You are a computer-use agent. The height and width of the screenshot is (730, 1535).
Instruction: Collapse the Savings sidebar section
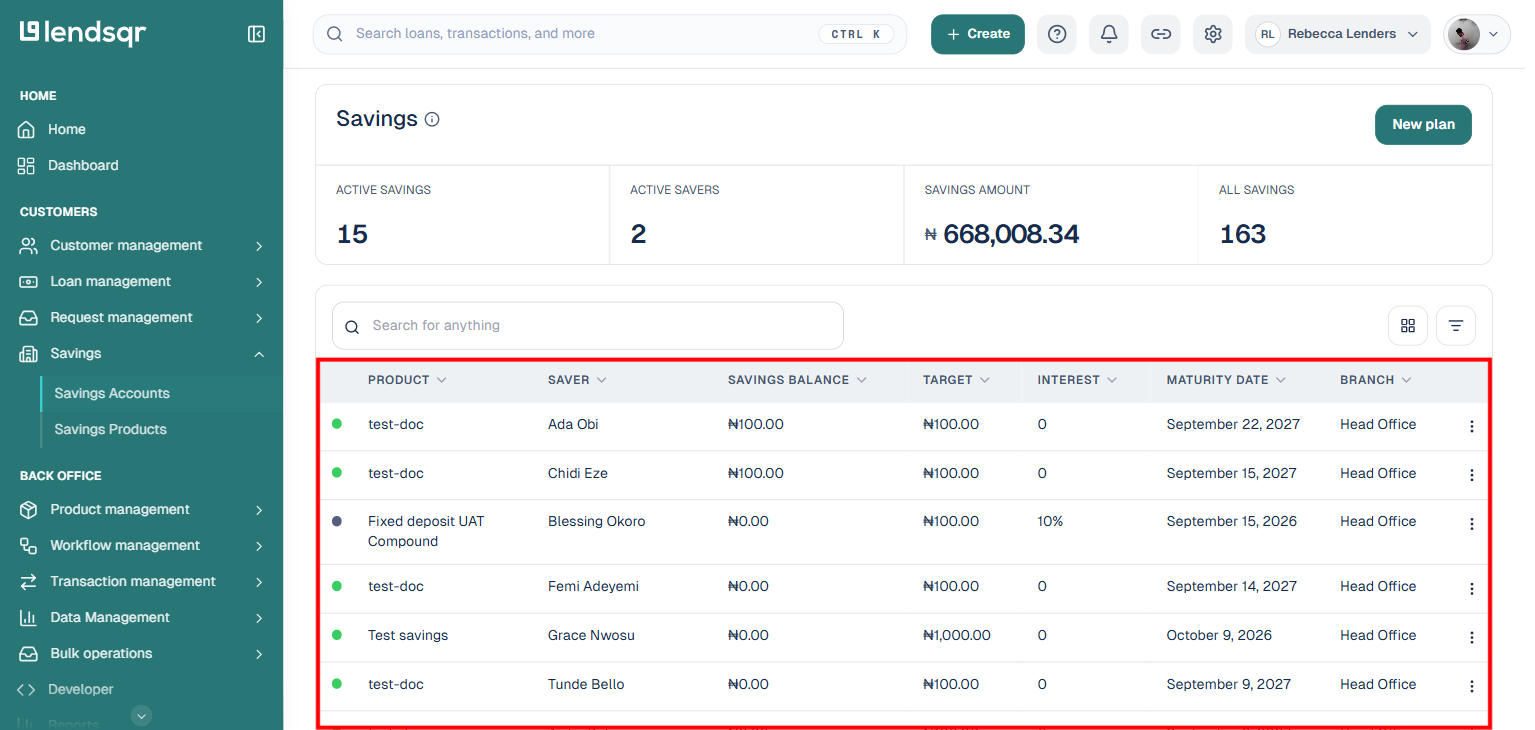pyautogui.click(x=141, y=353)
